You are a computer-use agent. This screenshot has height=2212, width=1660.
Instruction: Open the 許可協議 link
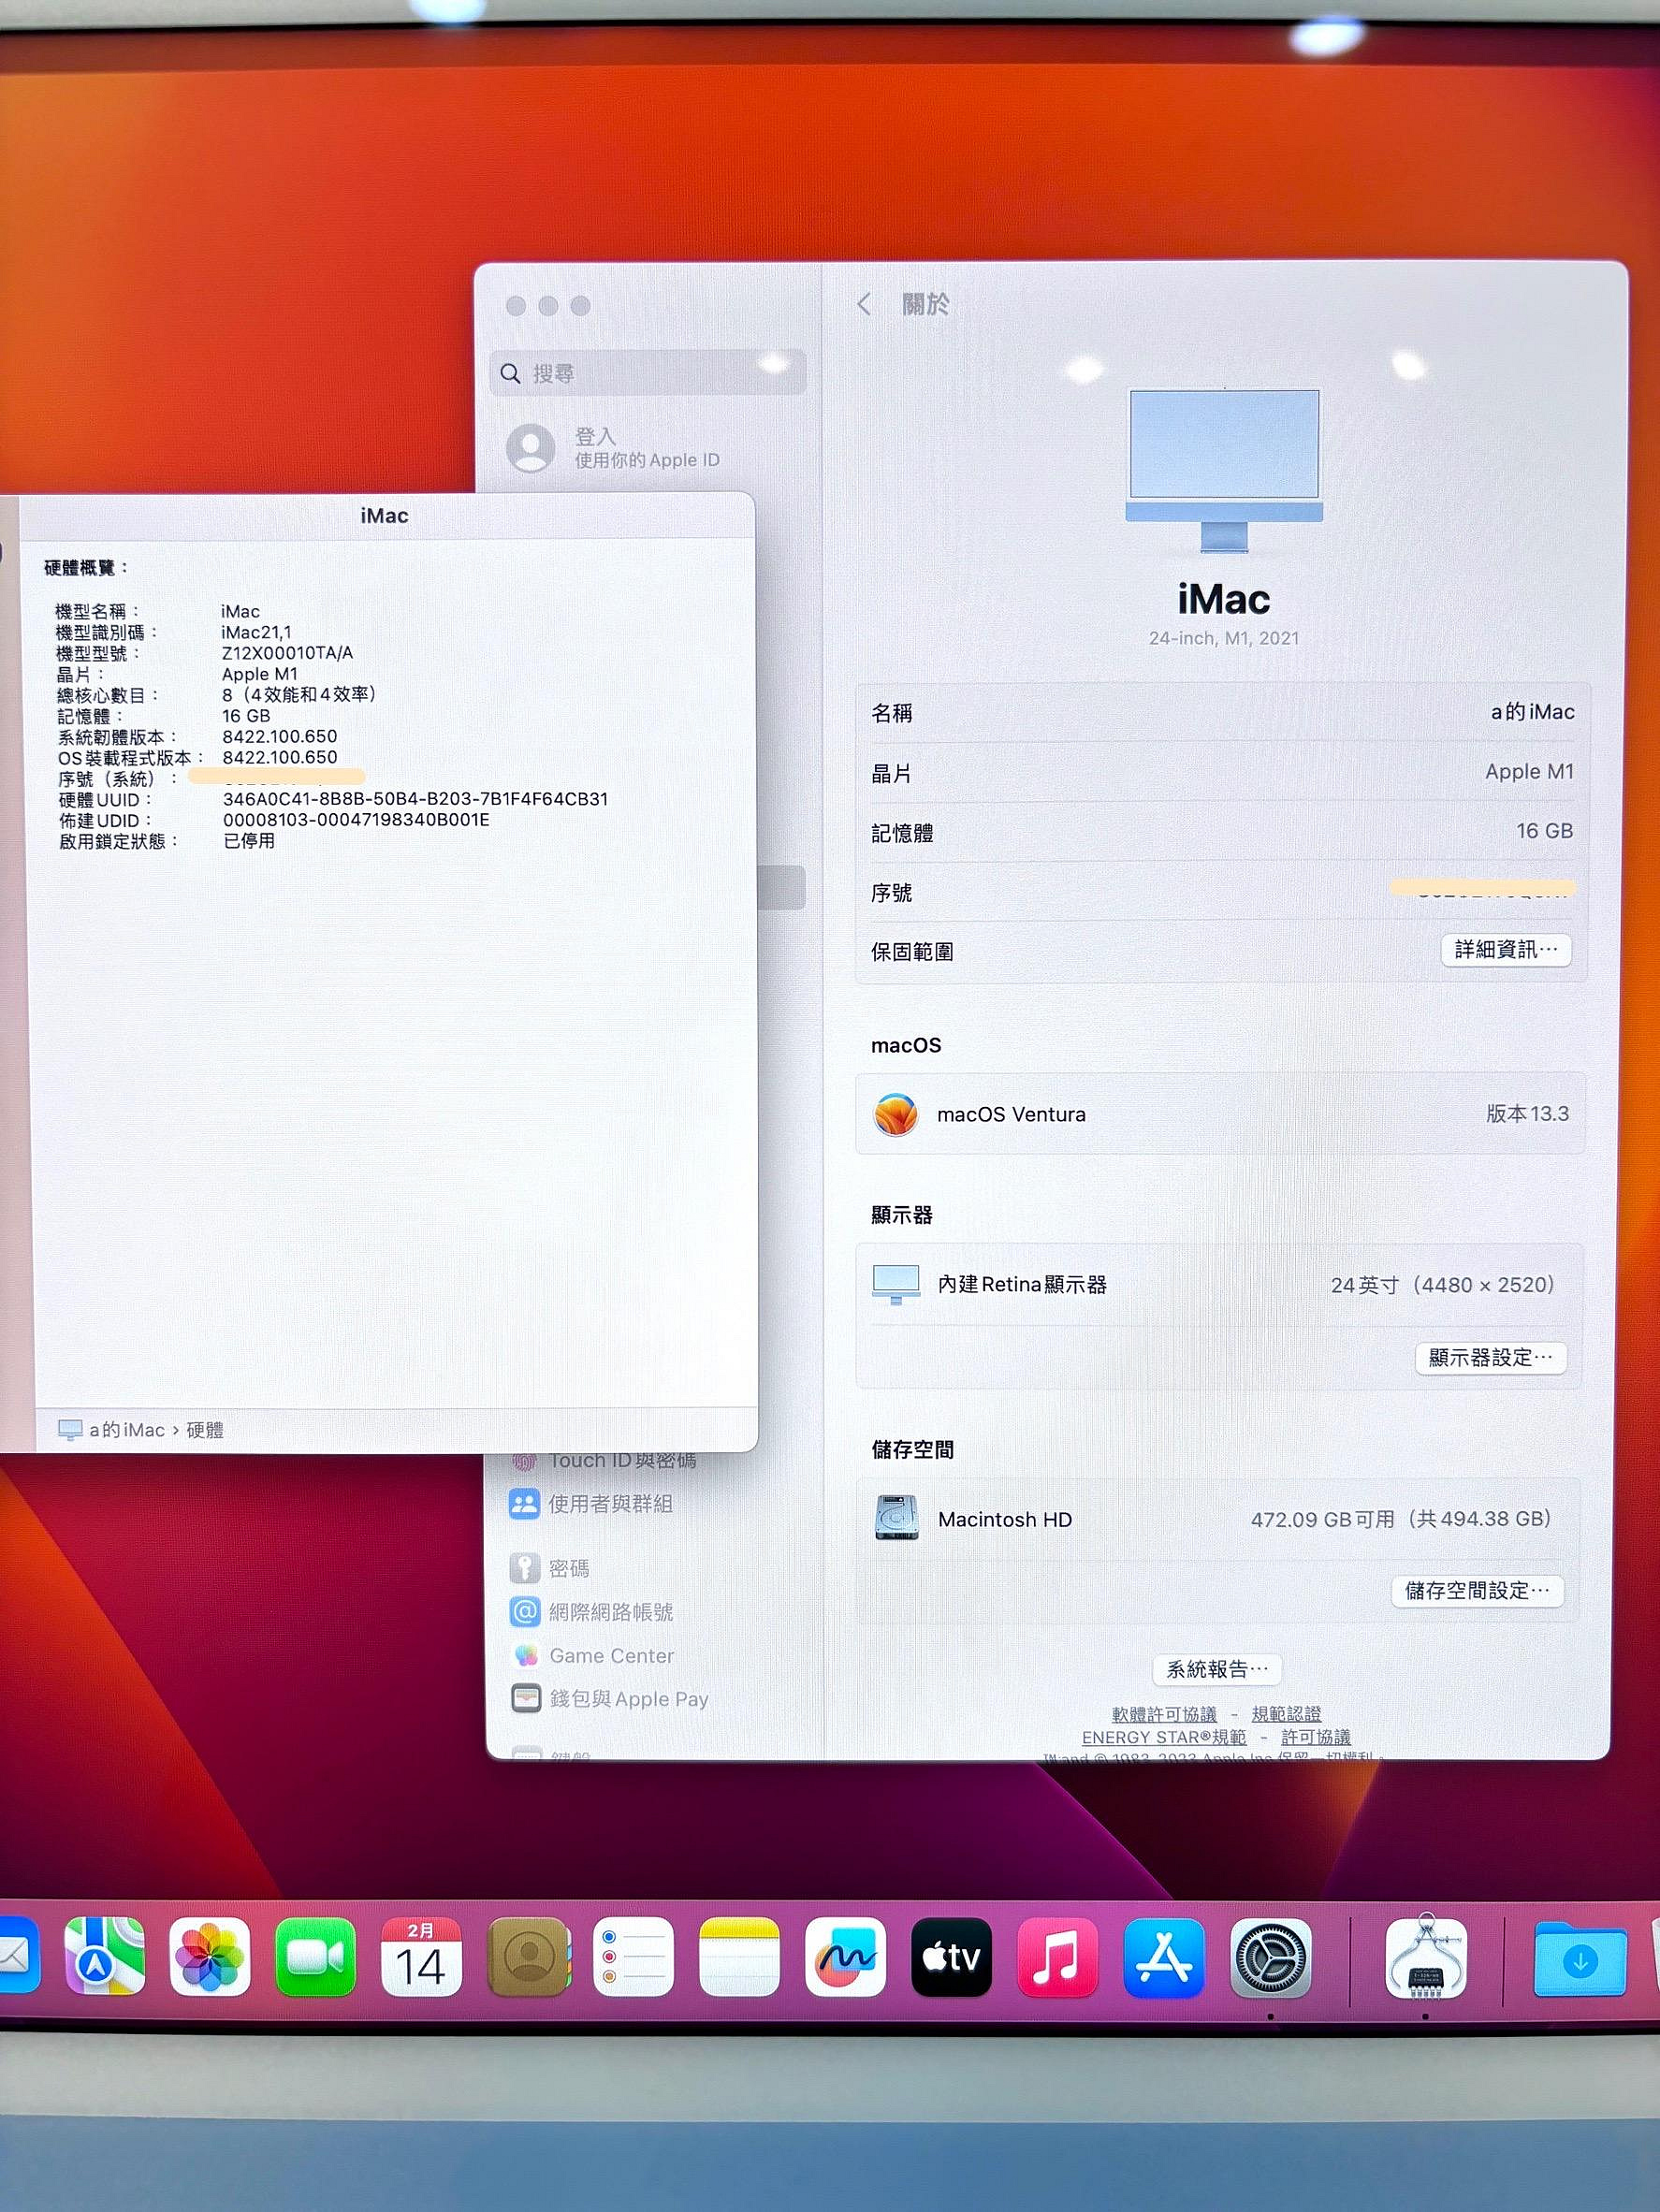1316,1737
